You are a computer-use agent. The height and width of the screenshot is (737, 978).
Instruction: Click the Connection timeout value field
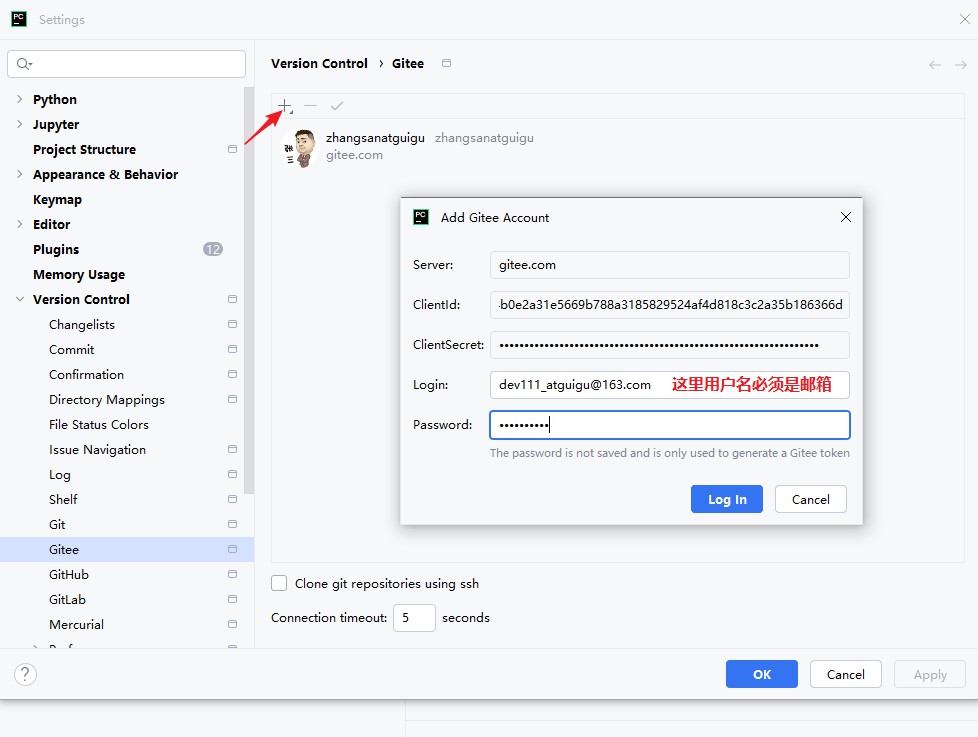point(414,618)
